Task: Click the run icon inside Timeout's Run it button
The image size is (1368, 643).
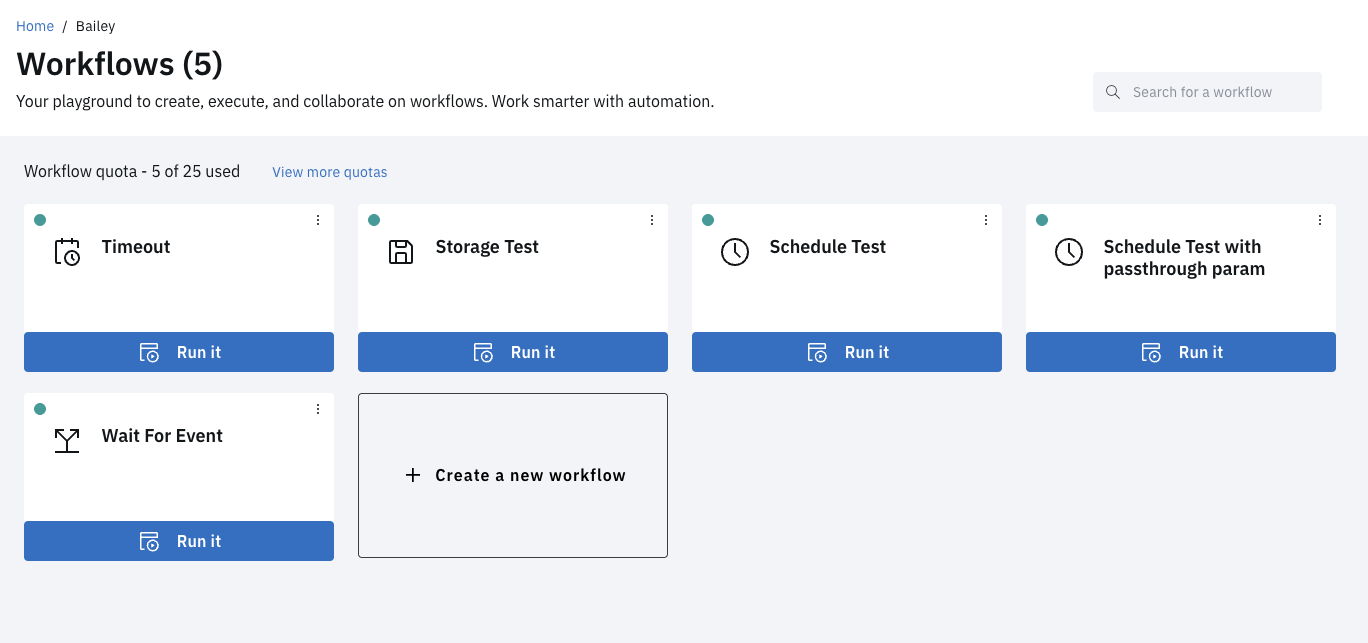Action: point(149,352)
